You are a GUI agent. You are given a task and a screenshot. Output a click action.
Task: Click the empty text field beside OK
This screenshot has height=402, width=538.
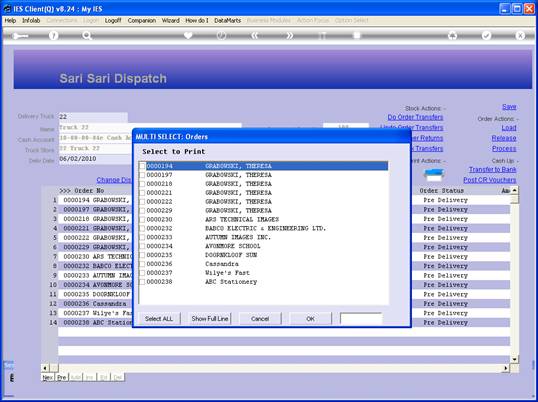[361, 319]
